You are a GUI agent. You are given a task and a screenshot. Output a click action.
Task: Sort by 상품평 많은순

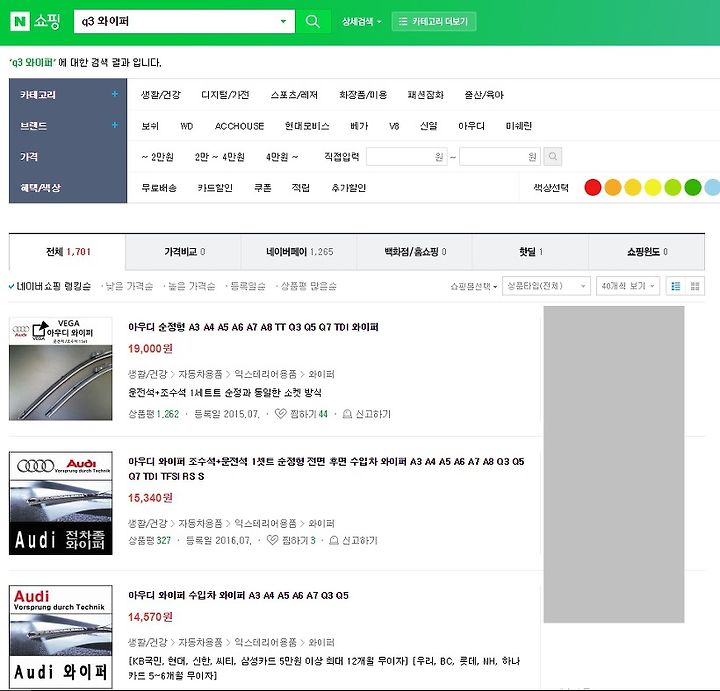click(308, 287)
